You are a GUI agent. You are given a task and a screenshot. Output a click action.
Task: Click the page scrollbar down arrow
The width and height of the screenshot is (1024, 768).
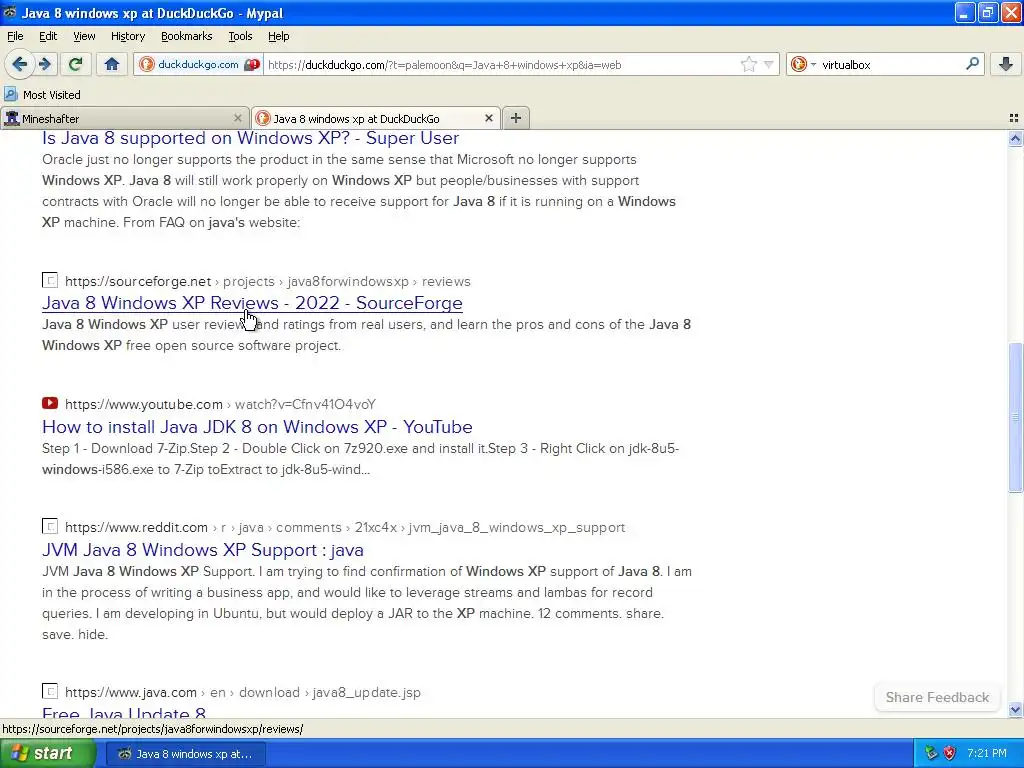1015,709
